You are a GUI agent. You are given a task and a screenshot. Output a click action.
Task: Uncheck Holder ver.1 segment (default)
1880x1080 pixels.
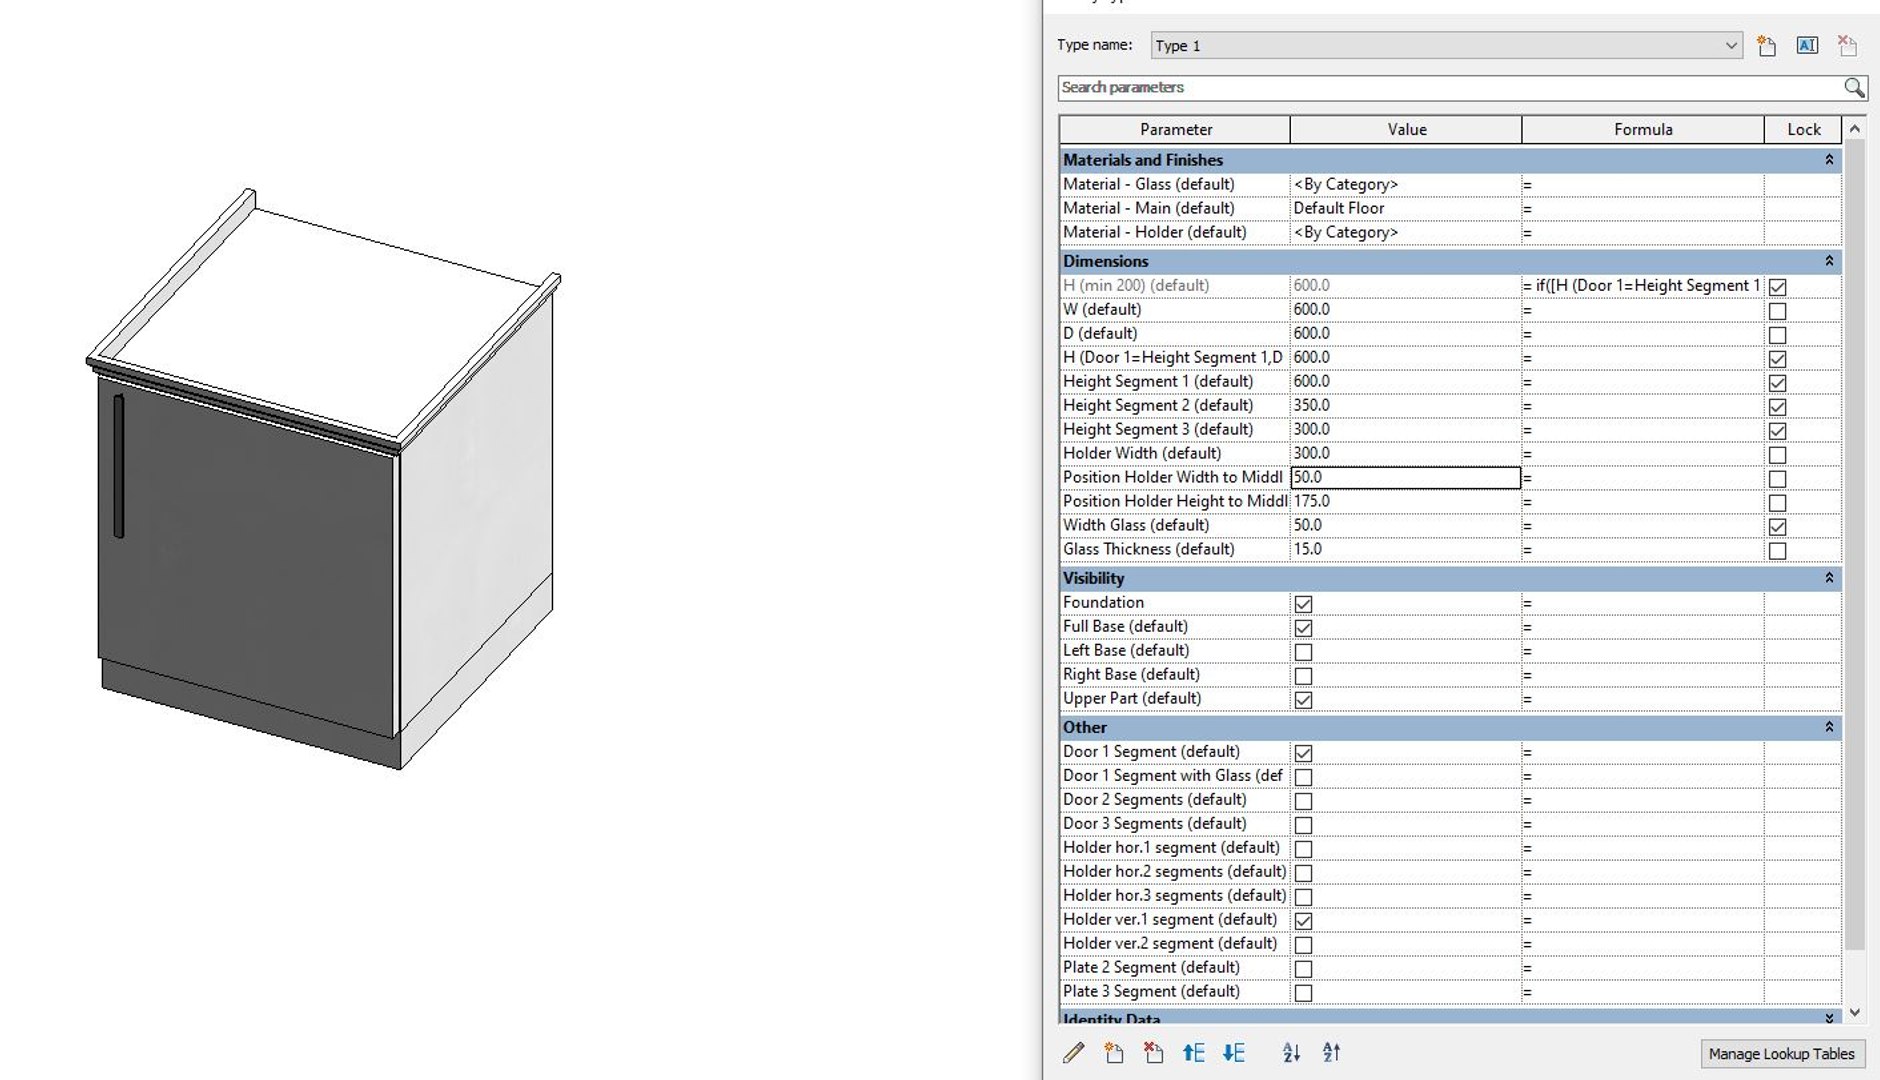1303,920
